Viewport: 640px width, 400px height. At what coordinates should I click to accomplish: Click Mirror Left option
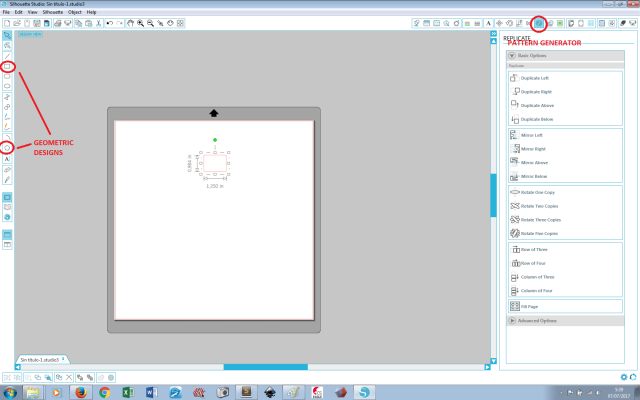pos(565,135)
